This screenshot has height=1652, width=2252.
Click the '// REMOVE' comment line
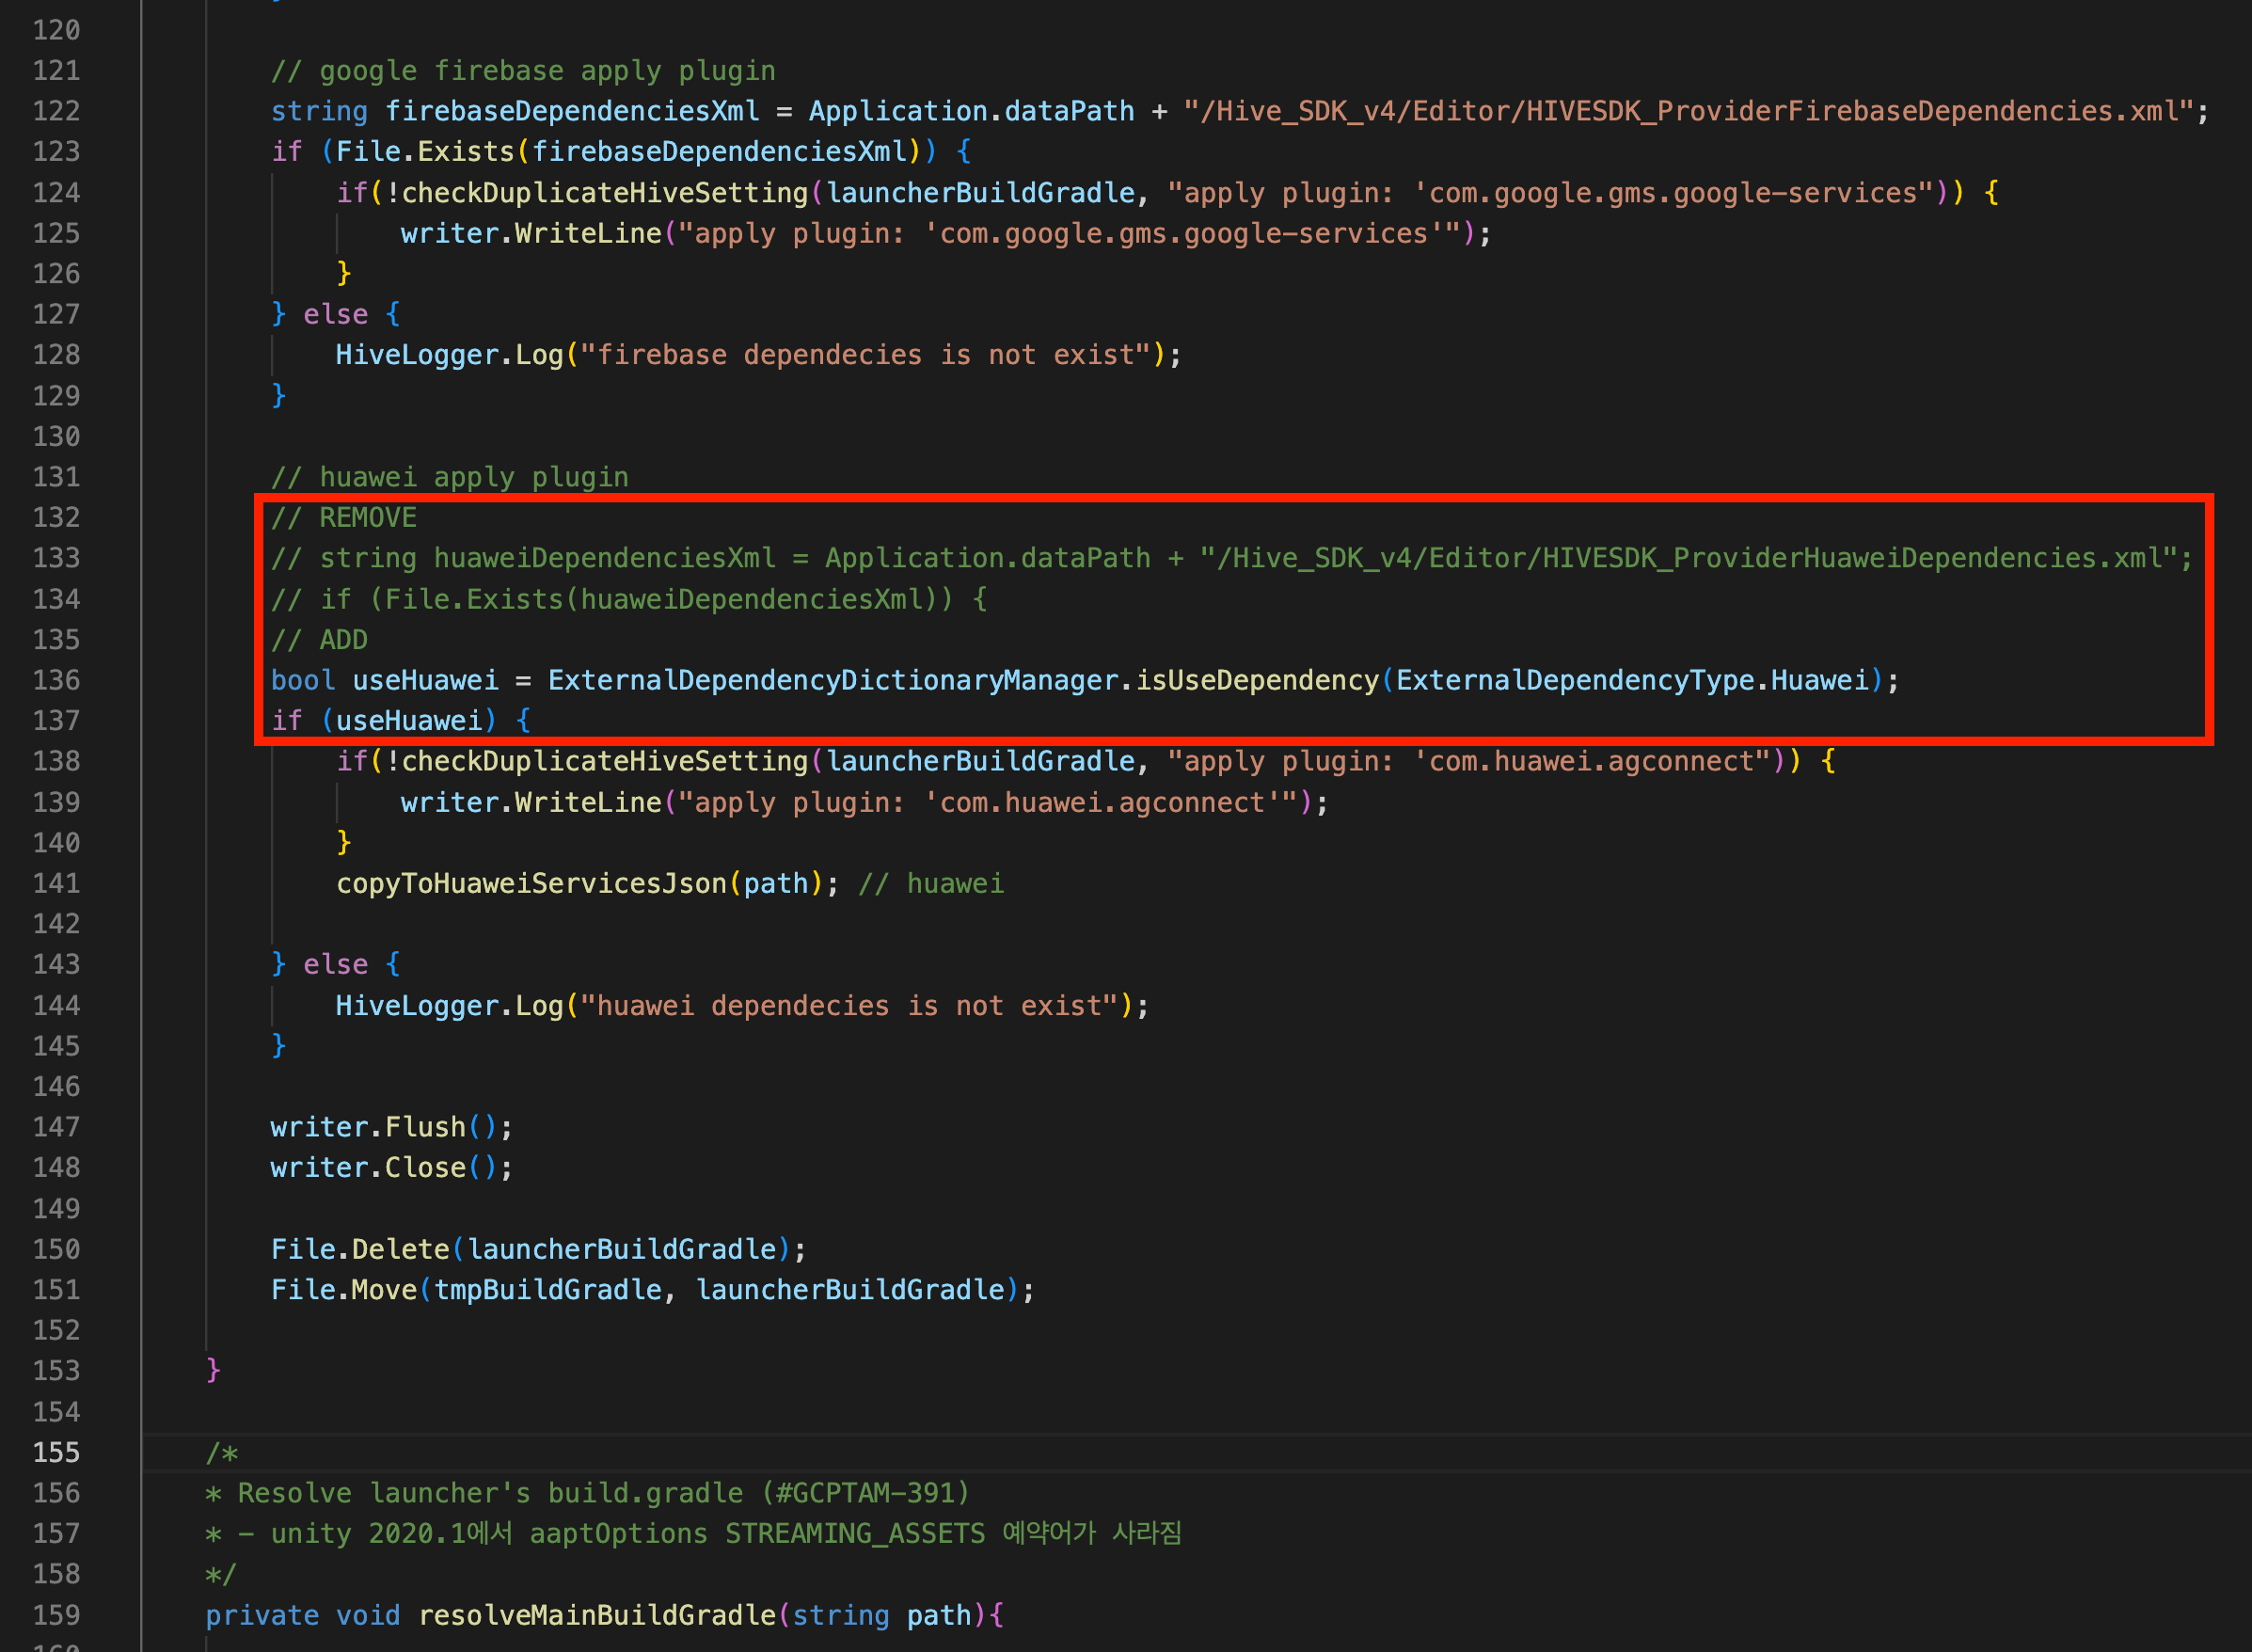(344, 517)
